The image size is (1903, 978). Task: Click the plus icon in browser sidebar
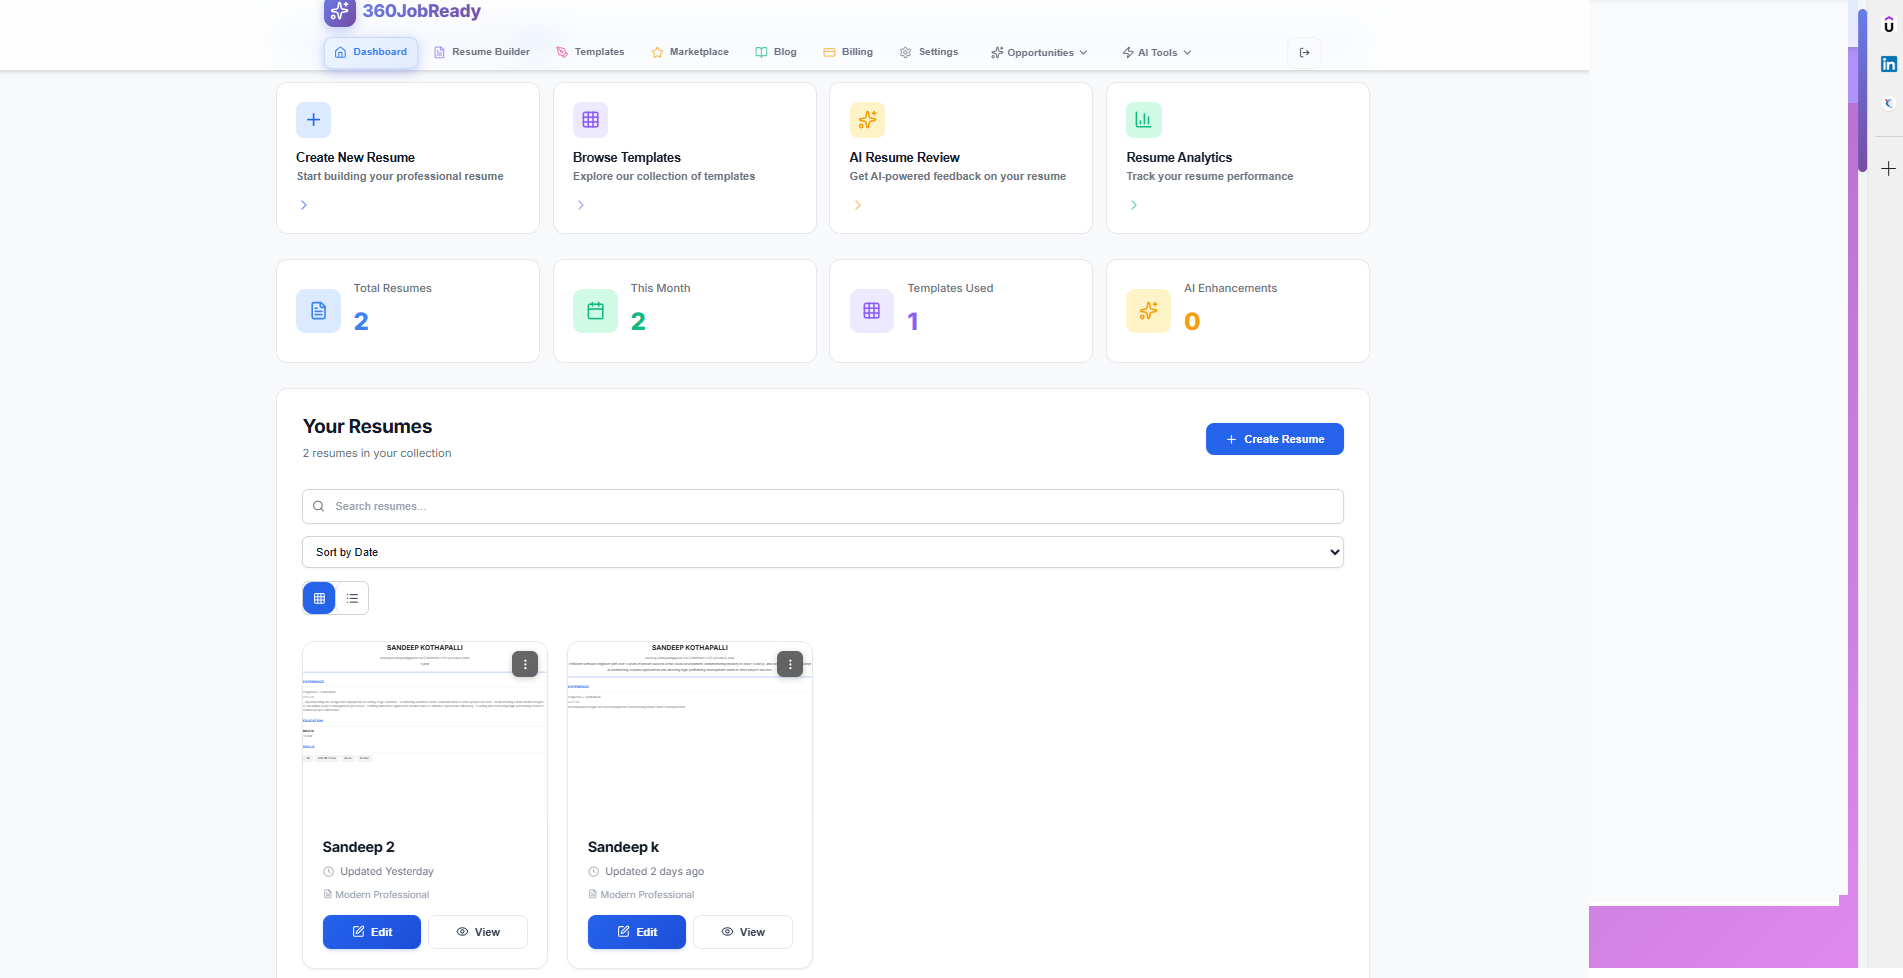tap(1888, 169)
